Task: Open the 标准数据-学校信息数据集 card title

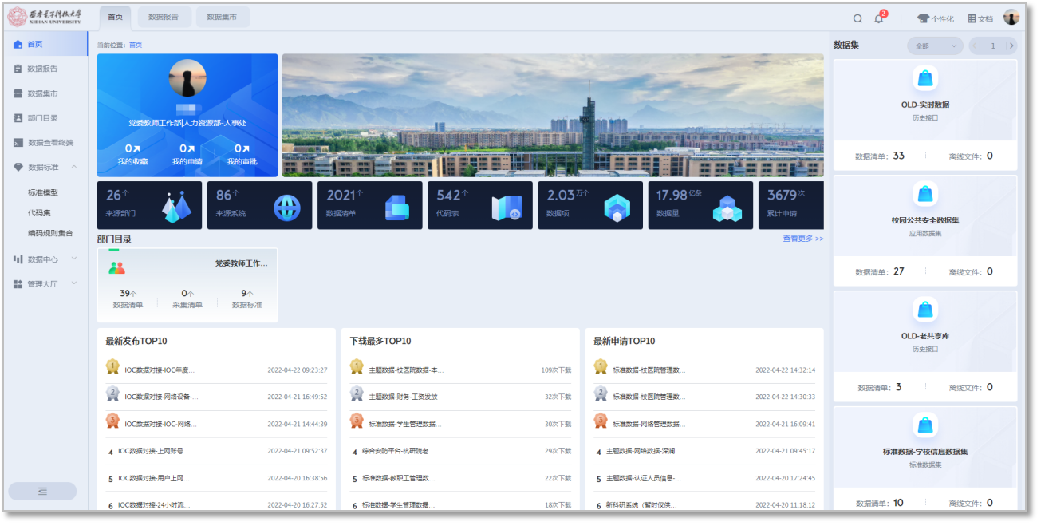Action: 925,452
